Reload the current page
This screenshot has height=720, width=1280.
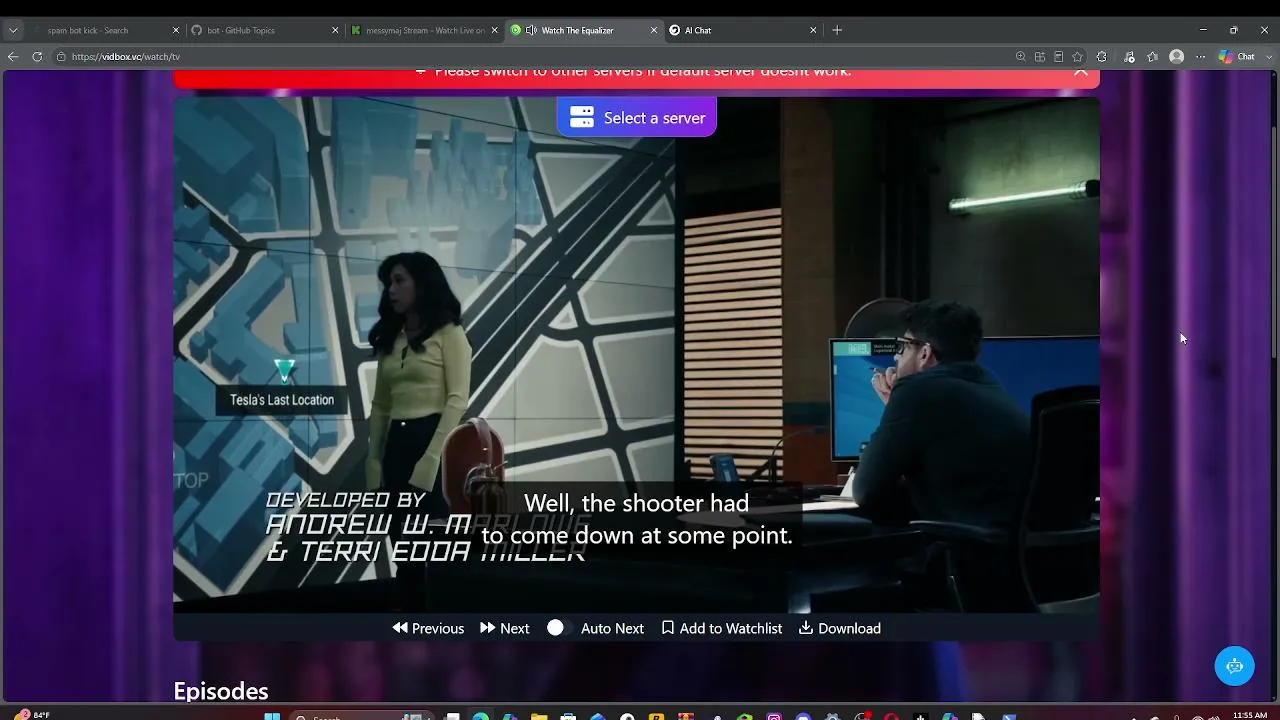point(37,57)
